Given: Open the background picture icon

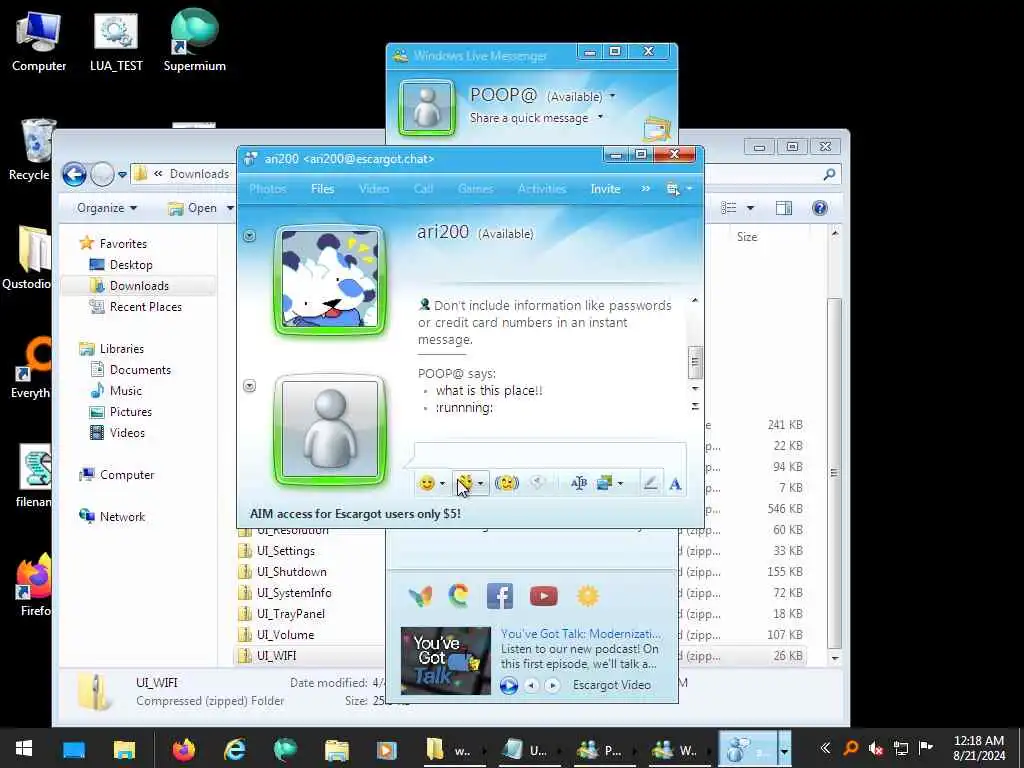Looking at the screenshot, I should click(x=604, y=483).
